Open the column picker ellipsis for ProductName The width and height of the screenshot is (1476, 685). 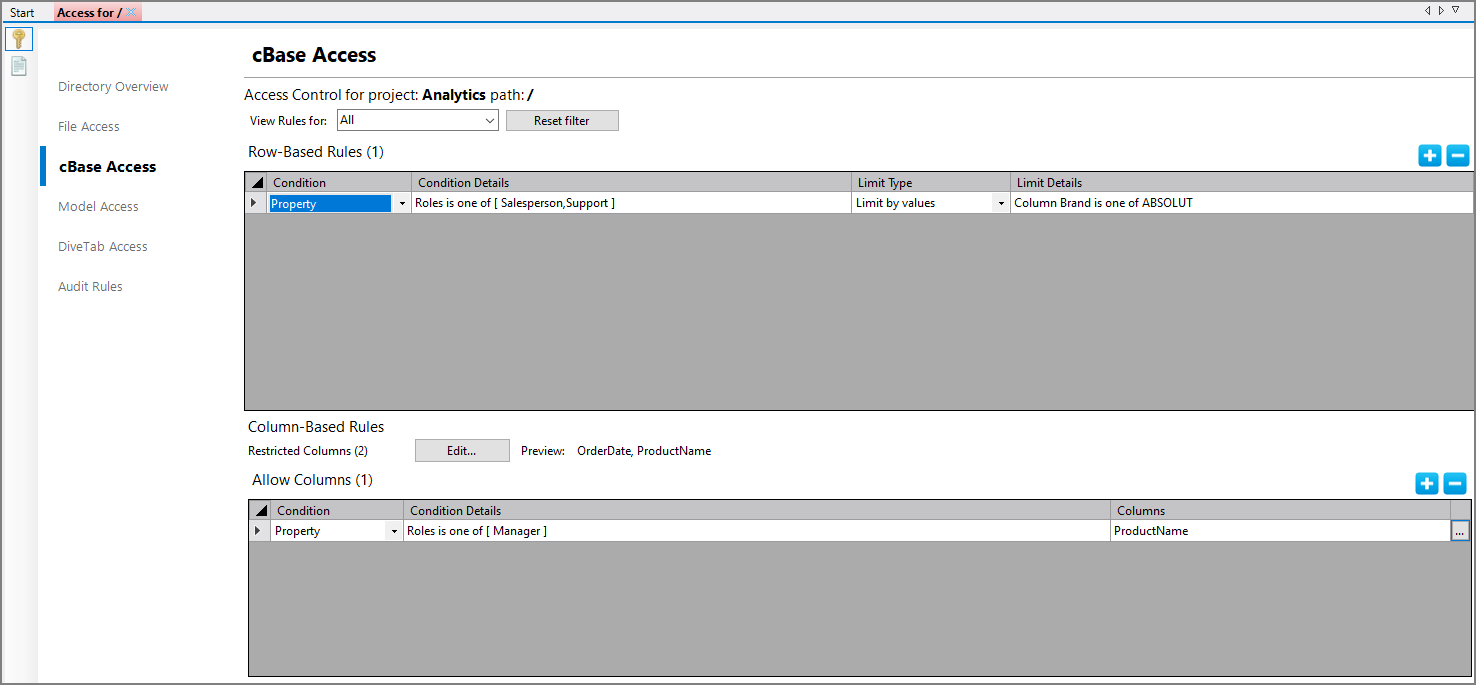pos(1460,530)
